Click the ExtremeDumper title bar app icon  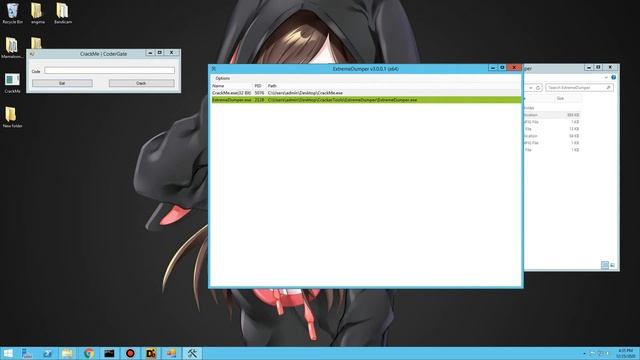coord(213,69)
